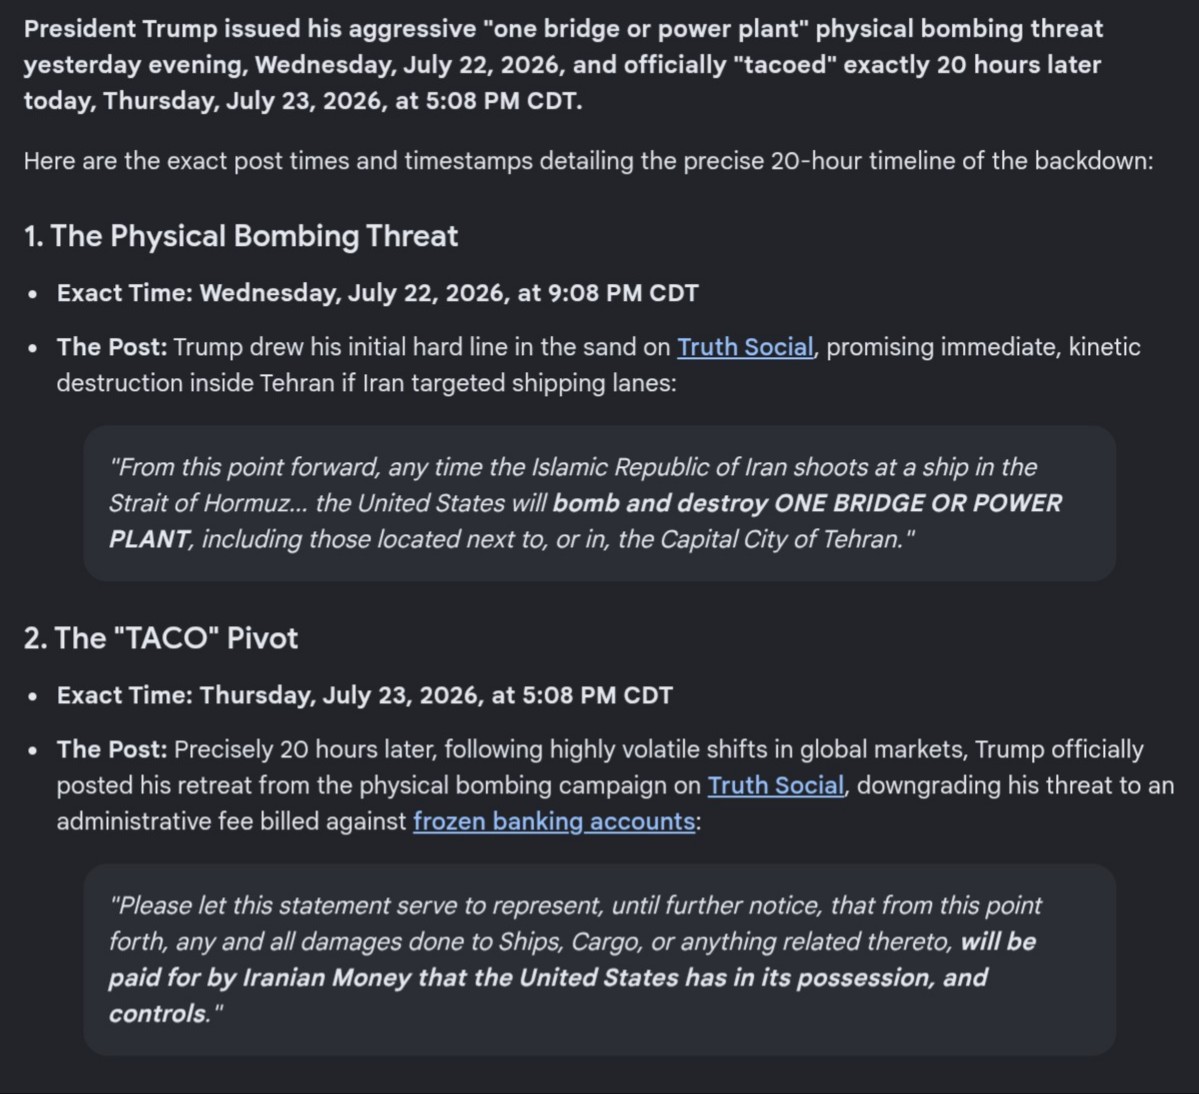Click 'The Post:' label in the first section

click(112, 347)
